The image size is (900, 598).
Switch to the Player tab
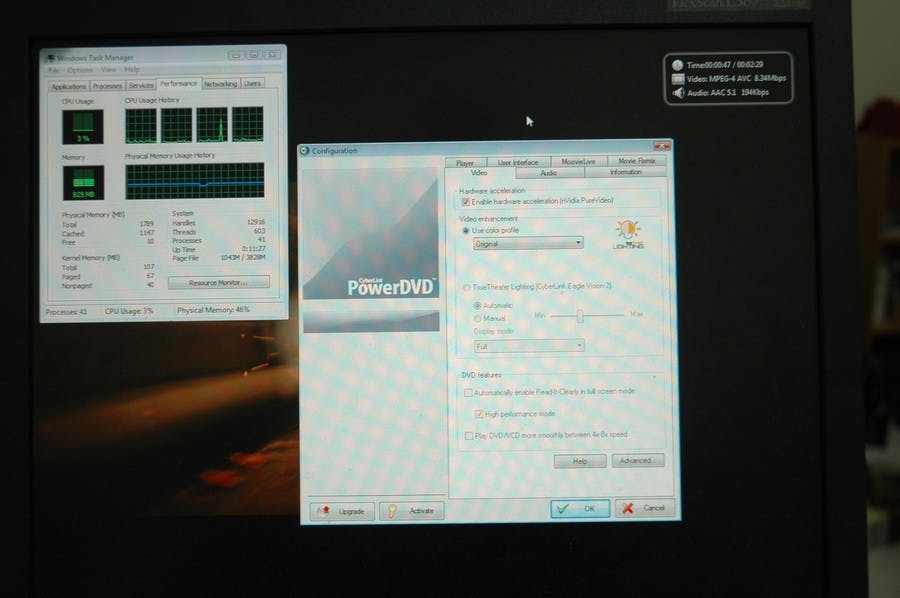click(465, 163)
